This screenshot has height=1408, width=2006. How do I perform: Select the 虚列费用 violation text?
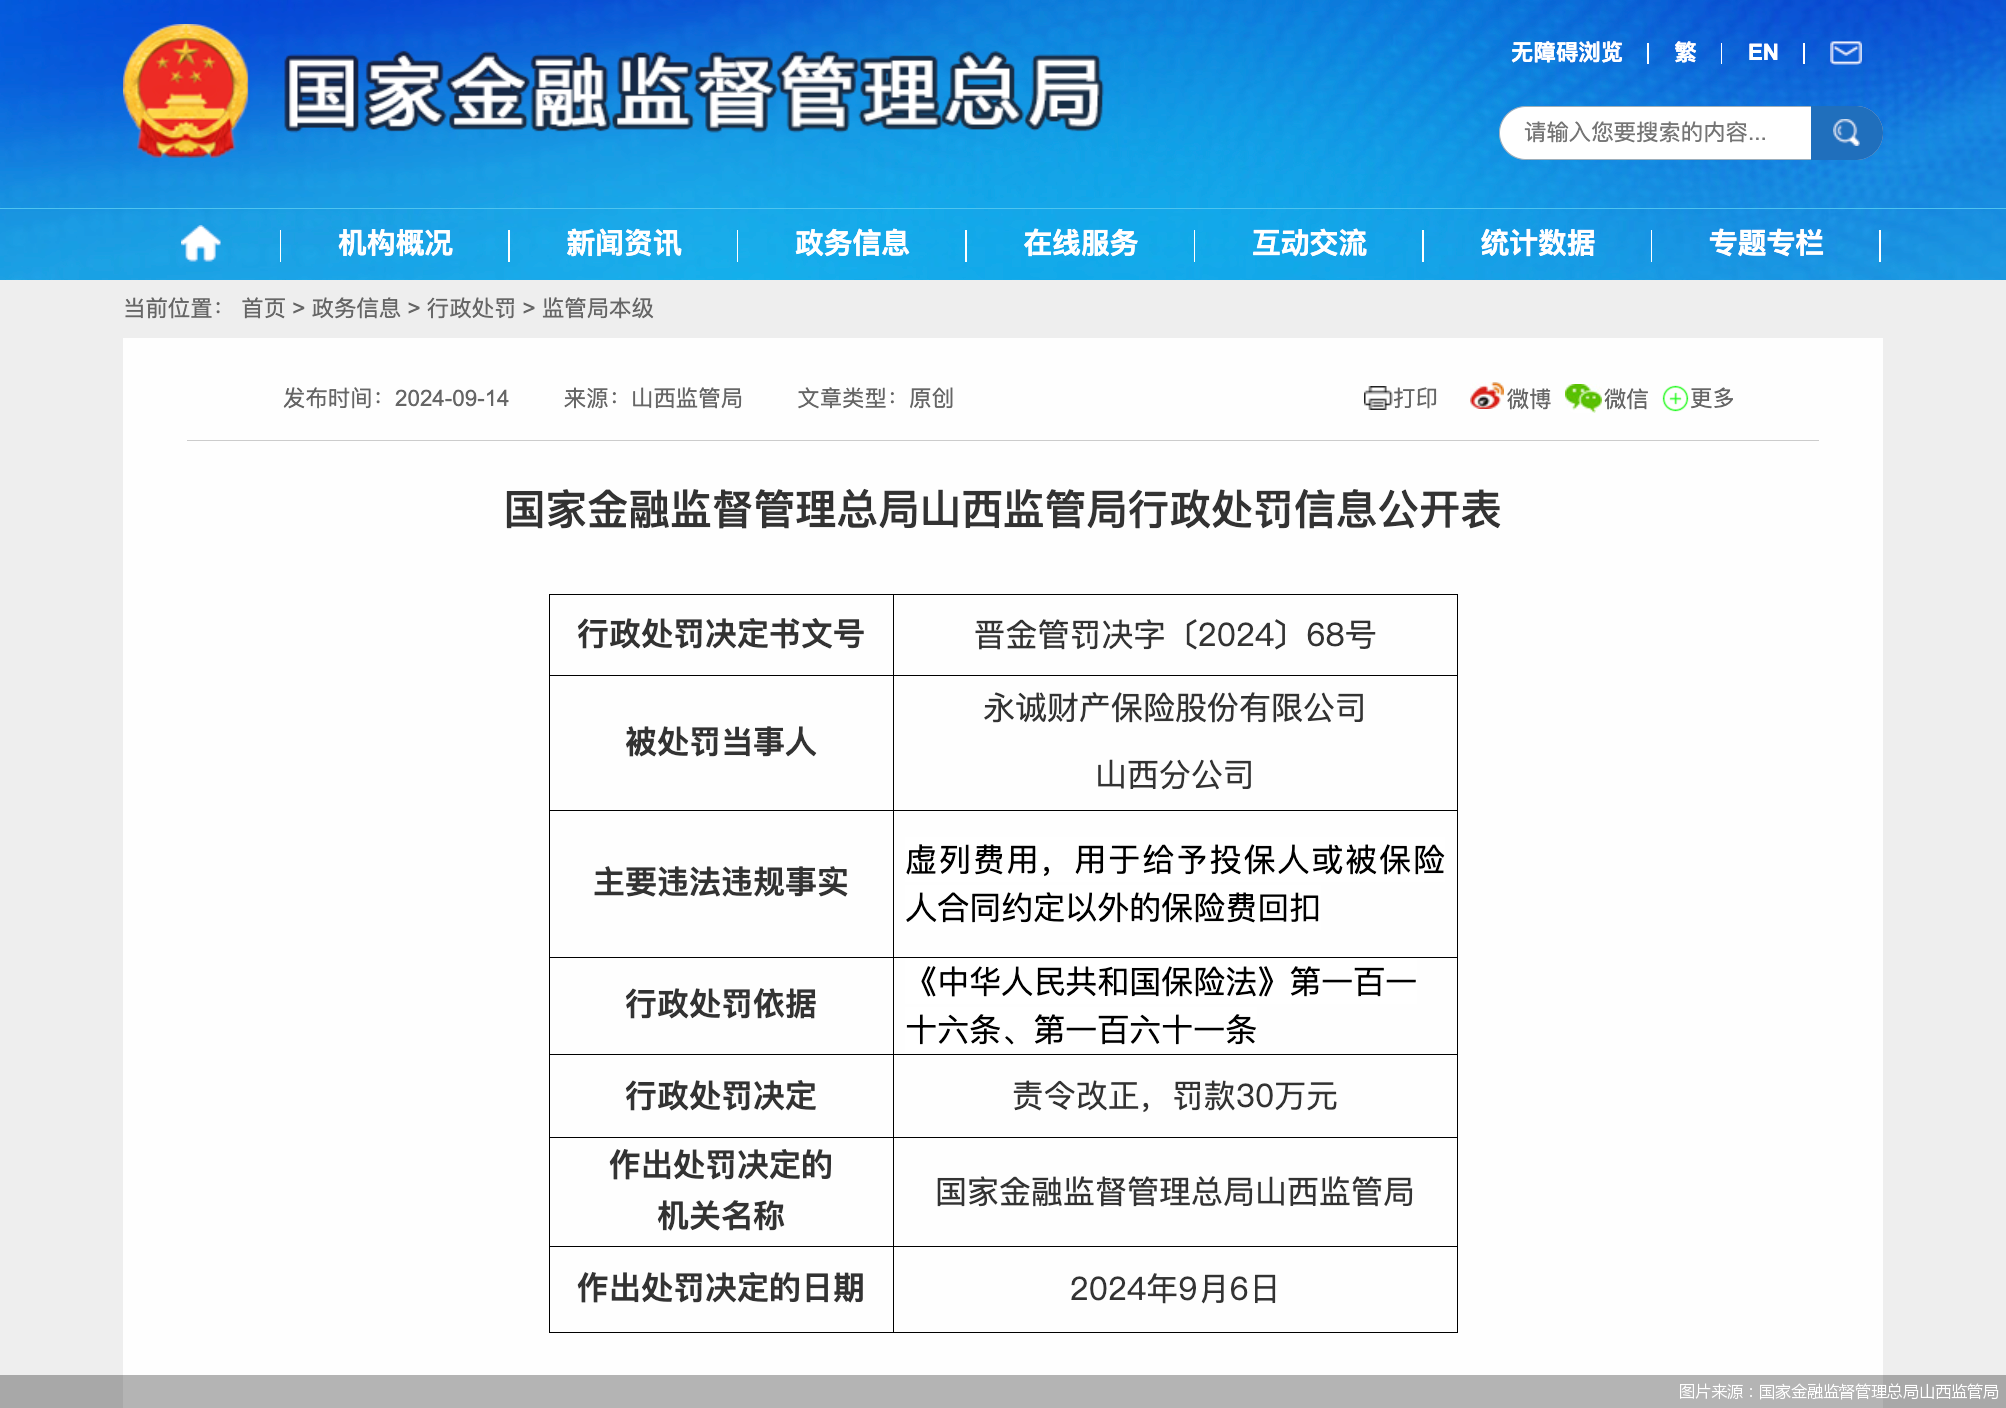coord(1175,884)
